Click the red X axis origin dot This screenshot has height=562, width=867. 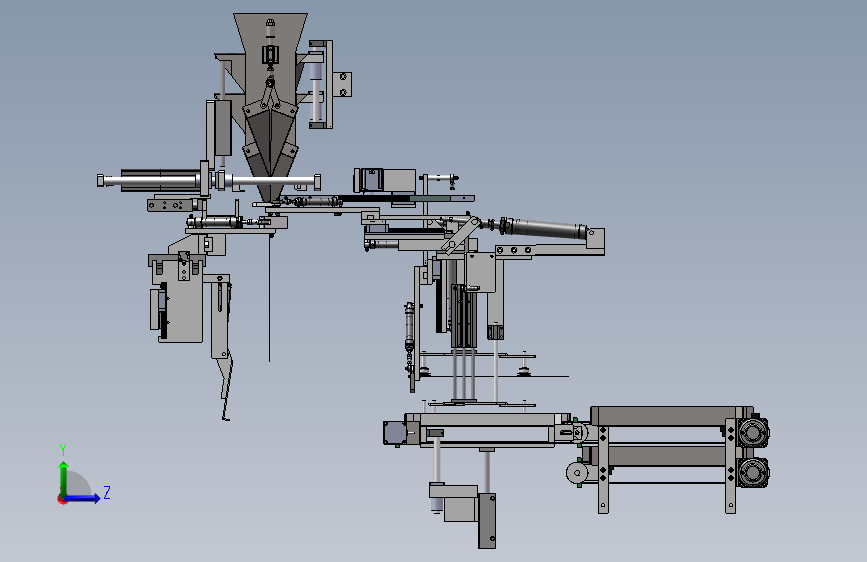click(62, 499)
